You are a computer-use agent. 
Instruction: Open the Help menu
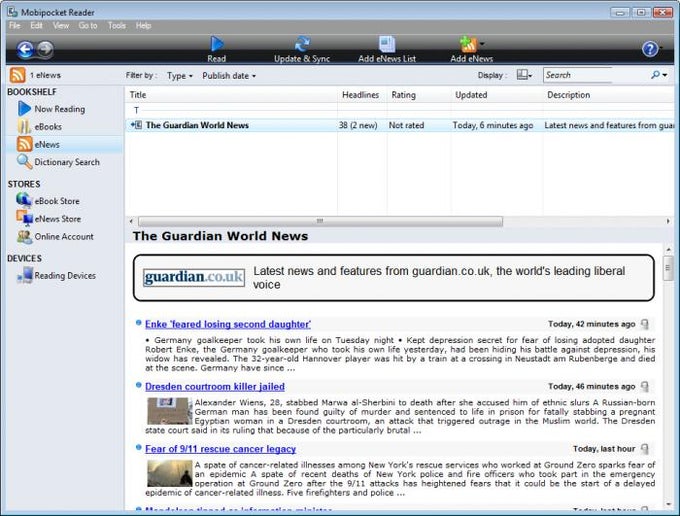tap(143, 26)
